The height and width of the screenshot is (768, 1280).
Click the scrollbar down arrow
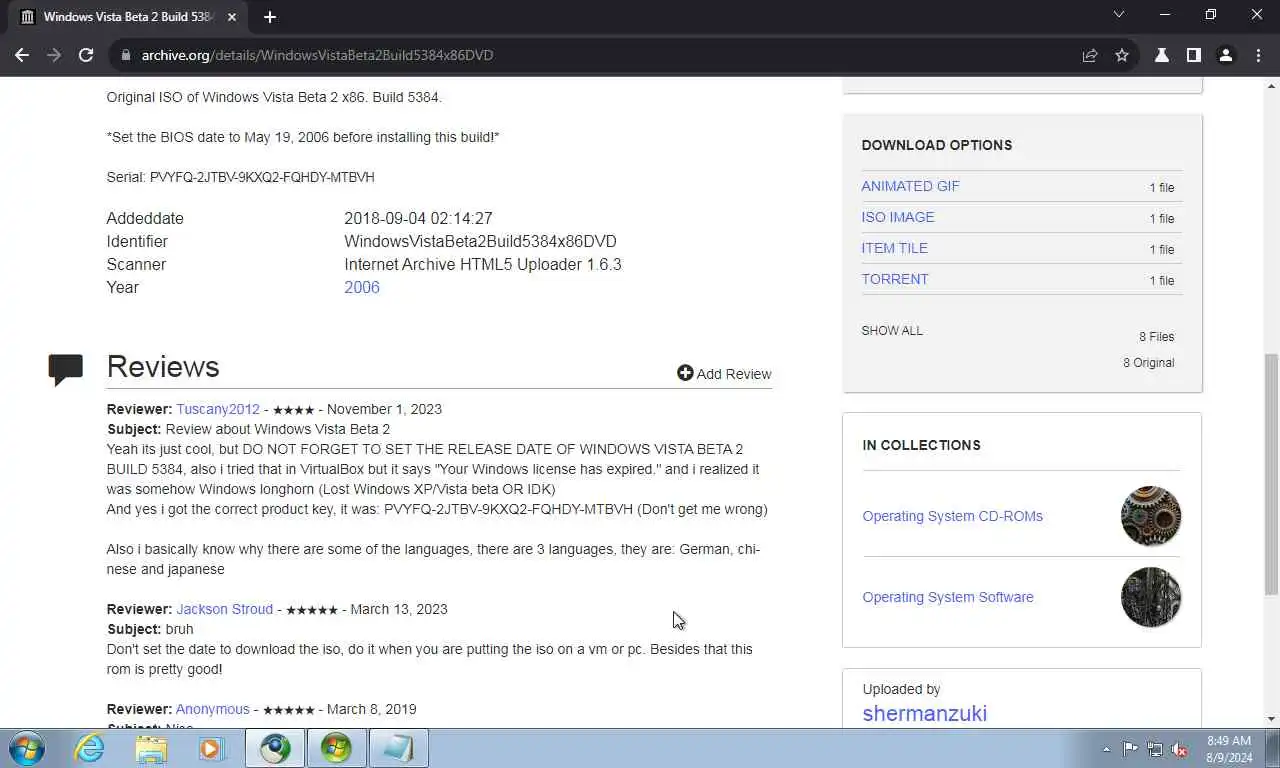tap(1271, 718)
